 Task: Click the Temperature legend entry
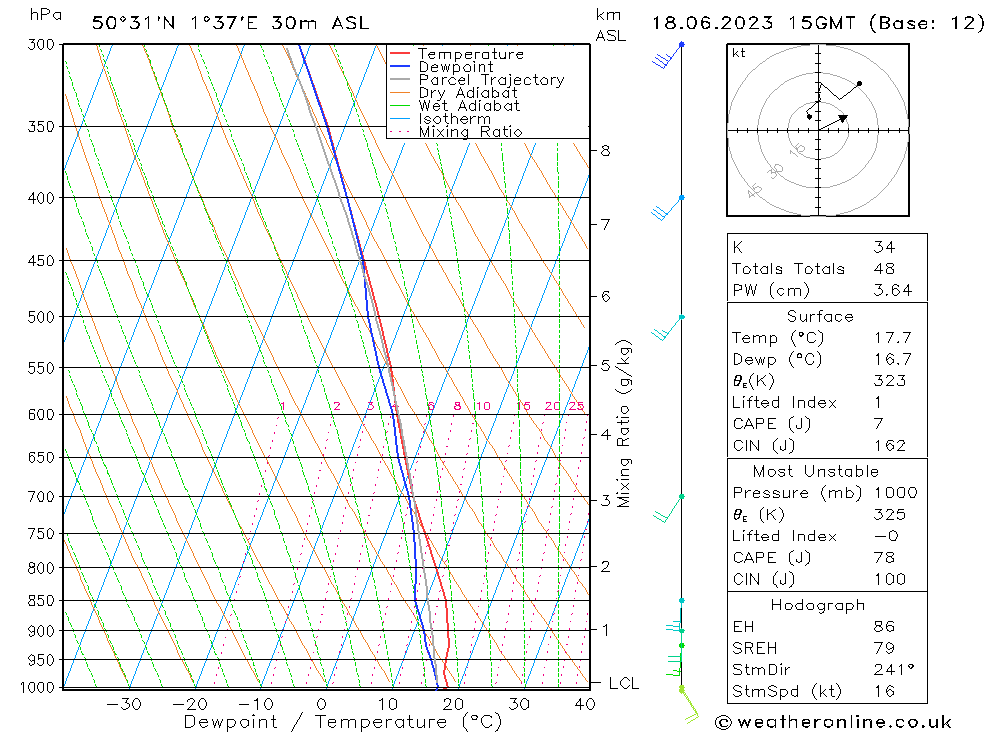click(457, 54)
